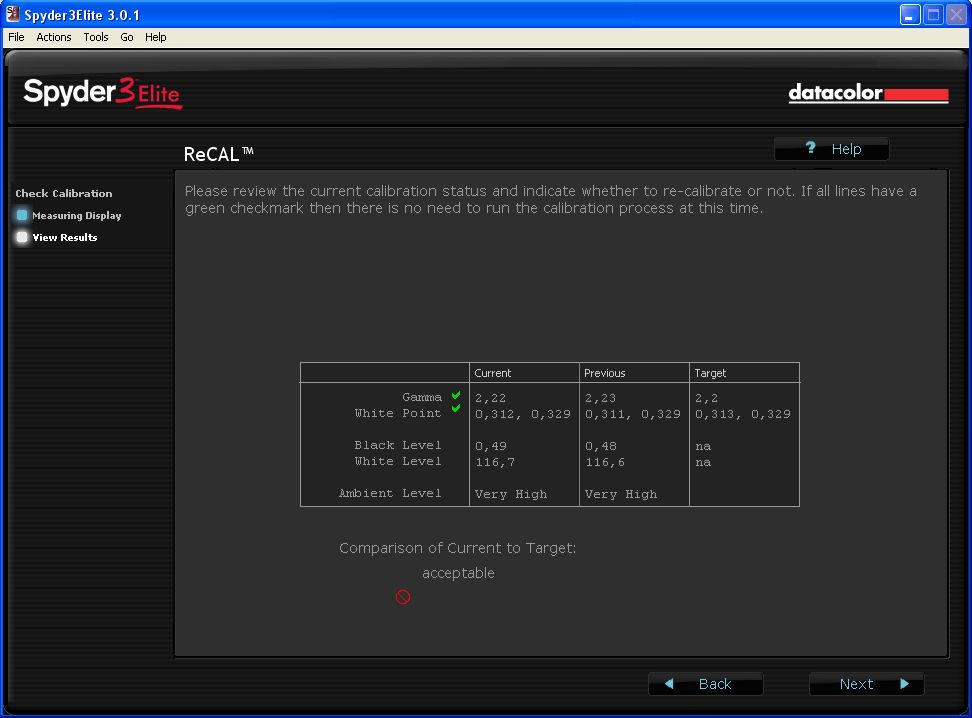Click the Previous column header
The width and height of the screenshot is (972, 718).
coord(605,373)
